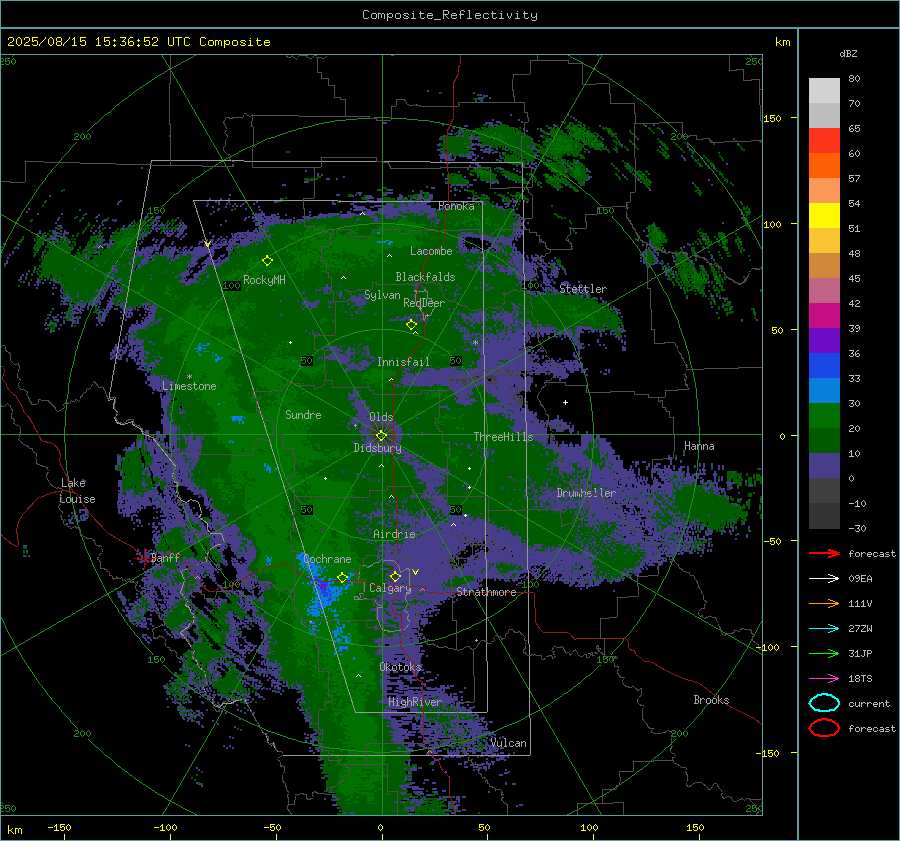Viewport: 900px width, 841px height.
Task: Click the Brooks label in the southeast
Action: coord(711,700)
